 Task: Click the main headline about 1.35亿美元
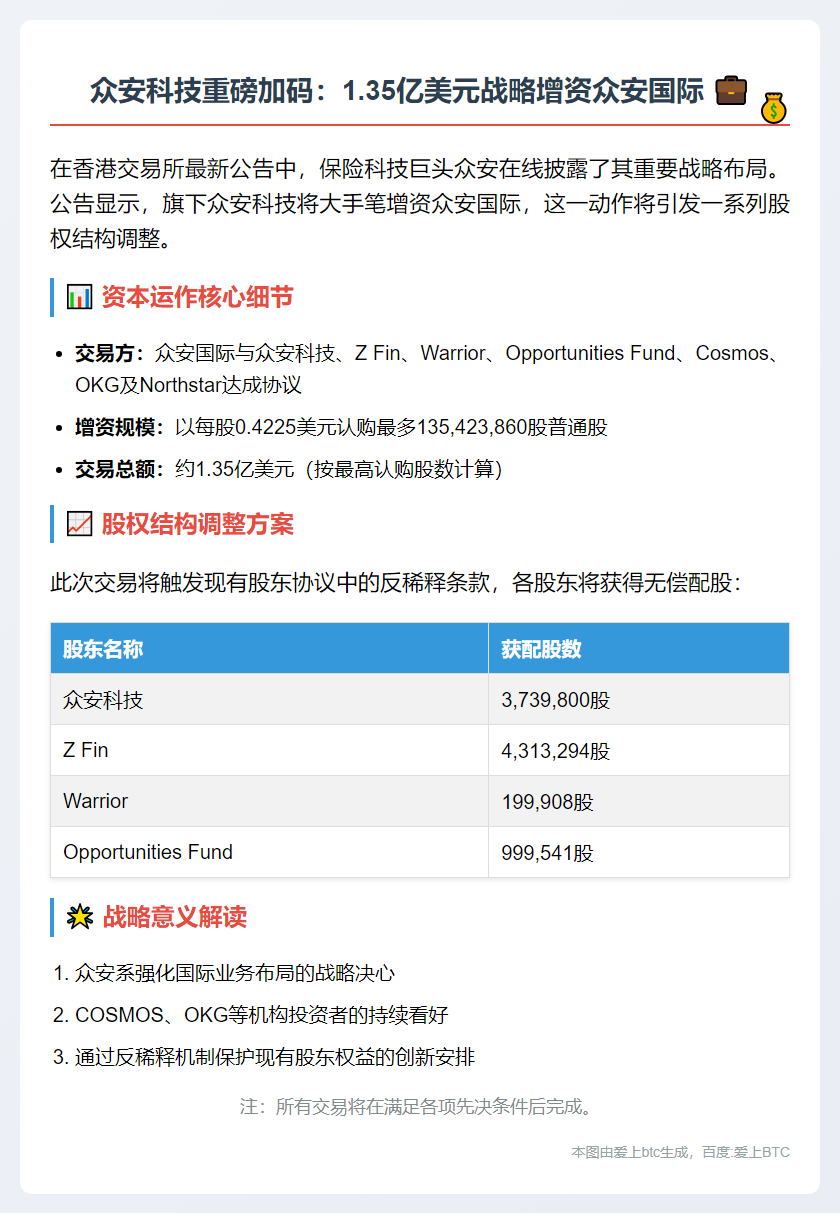tap(397, 91)
